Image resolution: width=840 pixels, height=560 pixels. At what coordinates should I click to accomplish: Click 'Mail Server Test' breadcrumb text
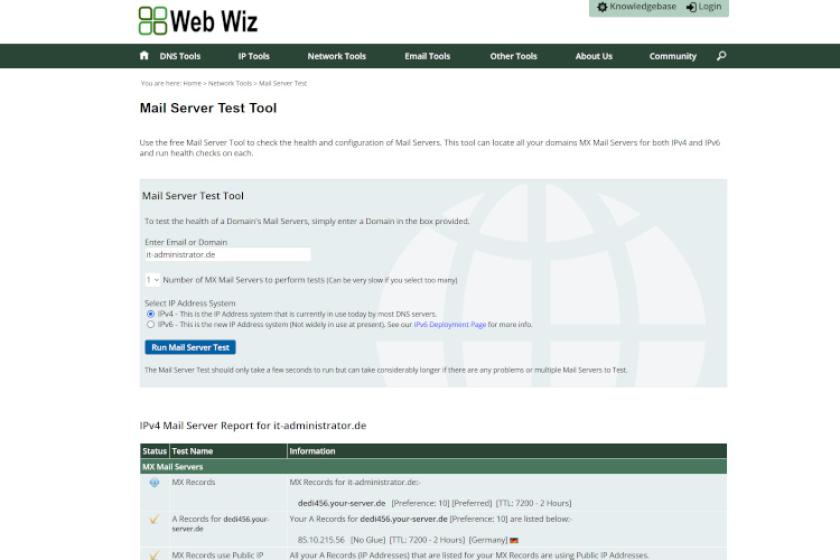pyautogui.click(x=283, y=83)
